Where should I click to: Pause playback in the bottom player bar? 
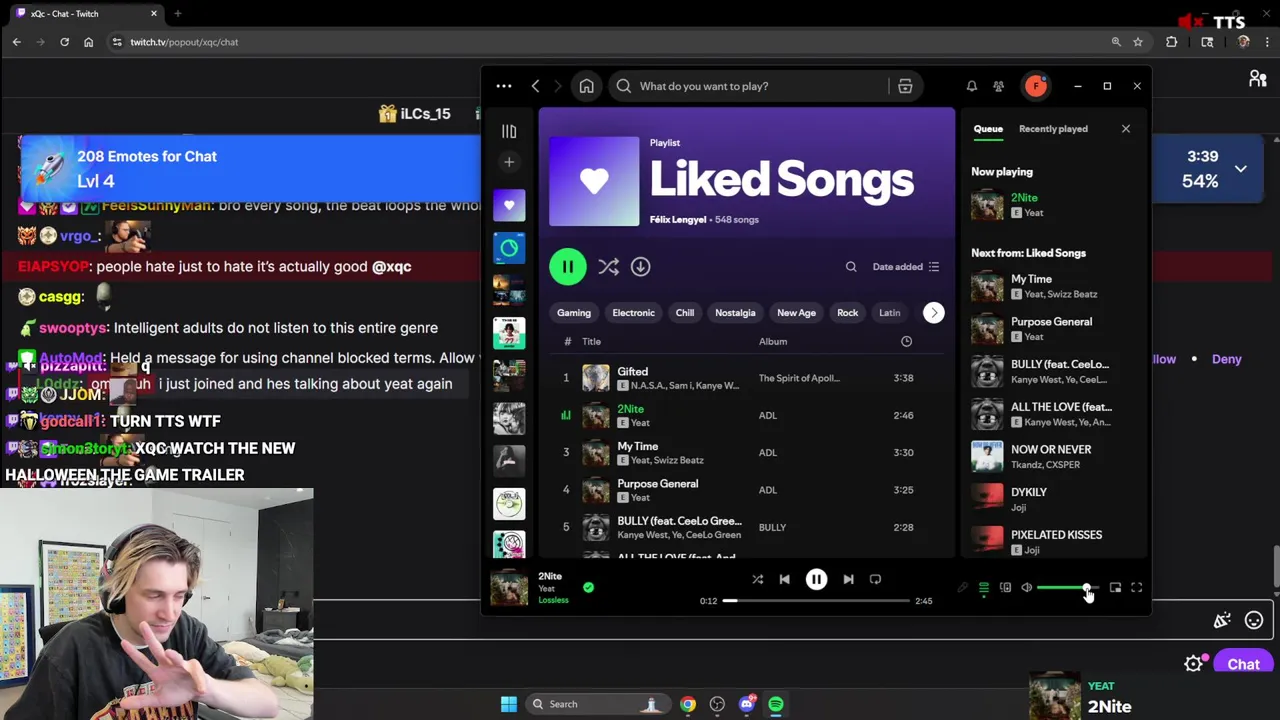[816, 580]
